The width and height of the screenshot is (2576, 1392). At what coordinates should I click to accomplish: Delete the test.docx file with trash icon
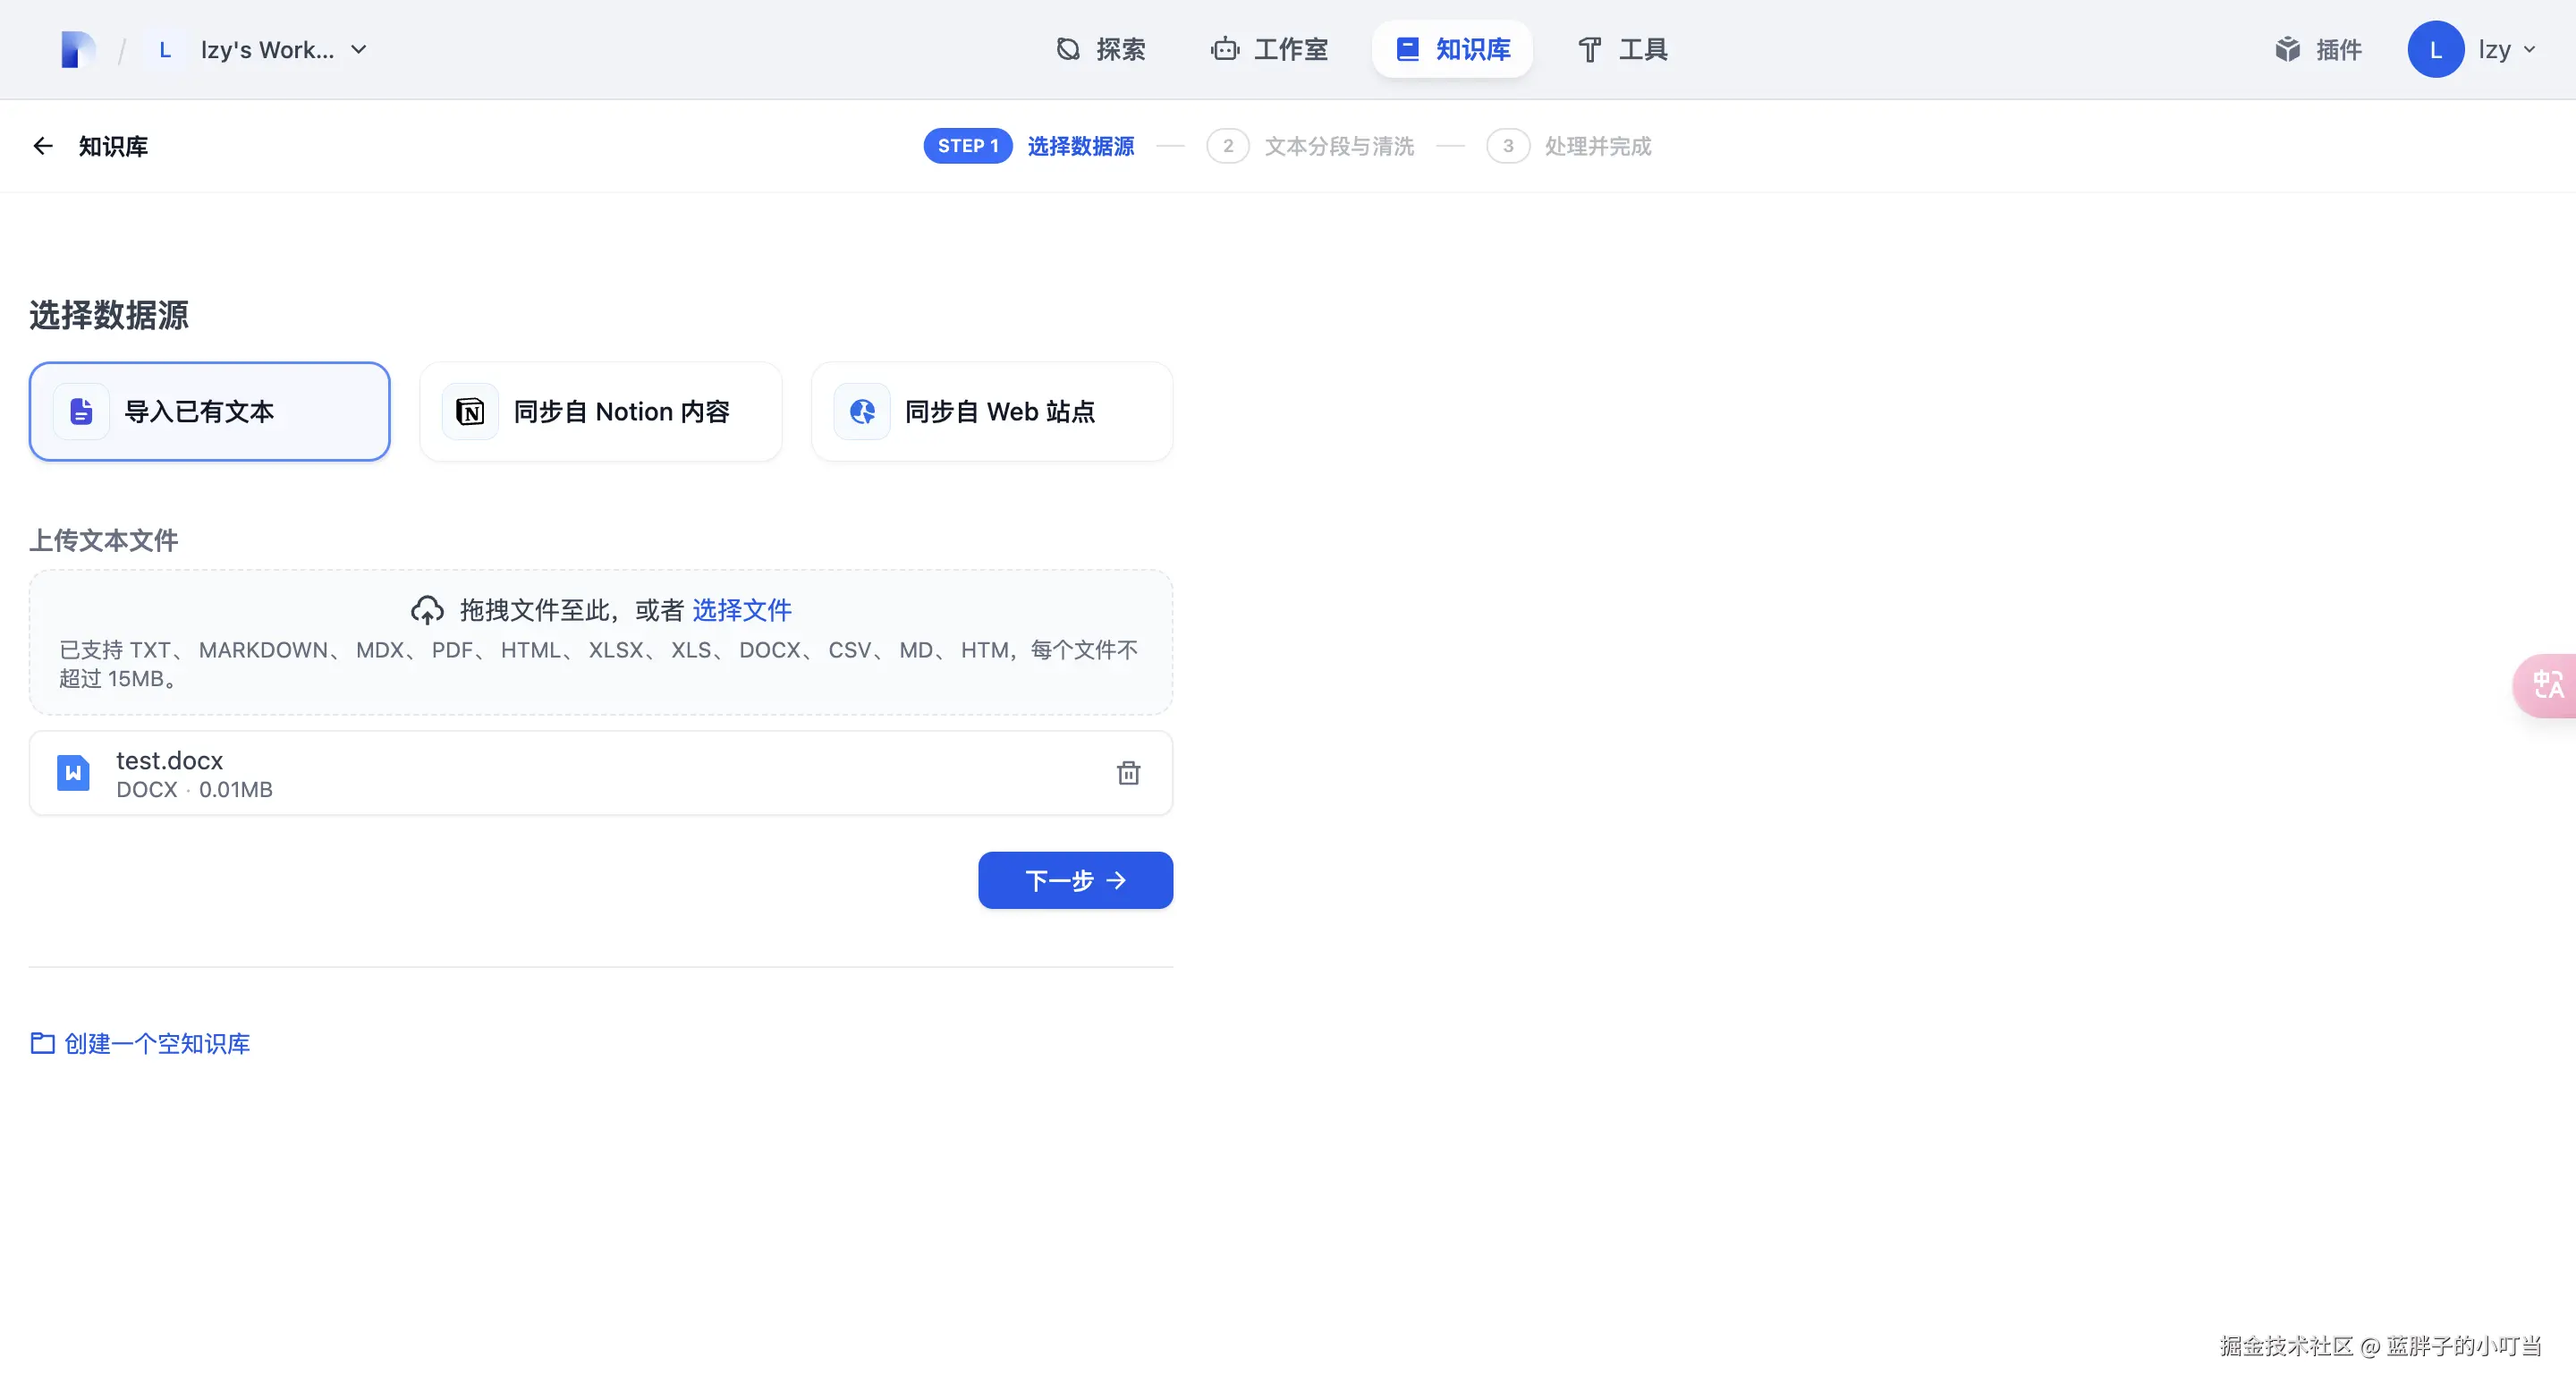[1128, 773]
